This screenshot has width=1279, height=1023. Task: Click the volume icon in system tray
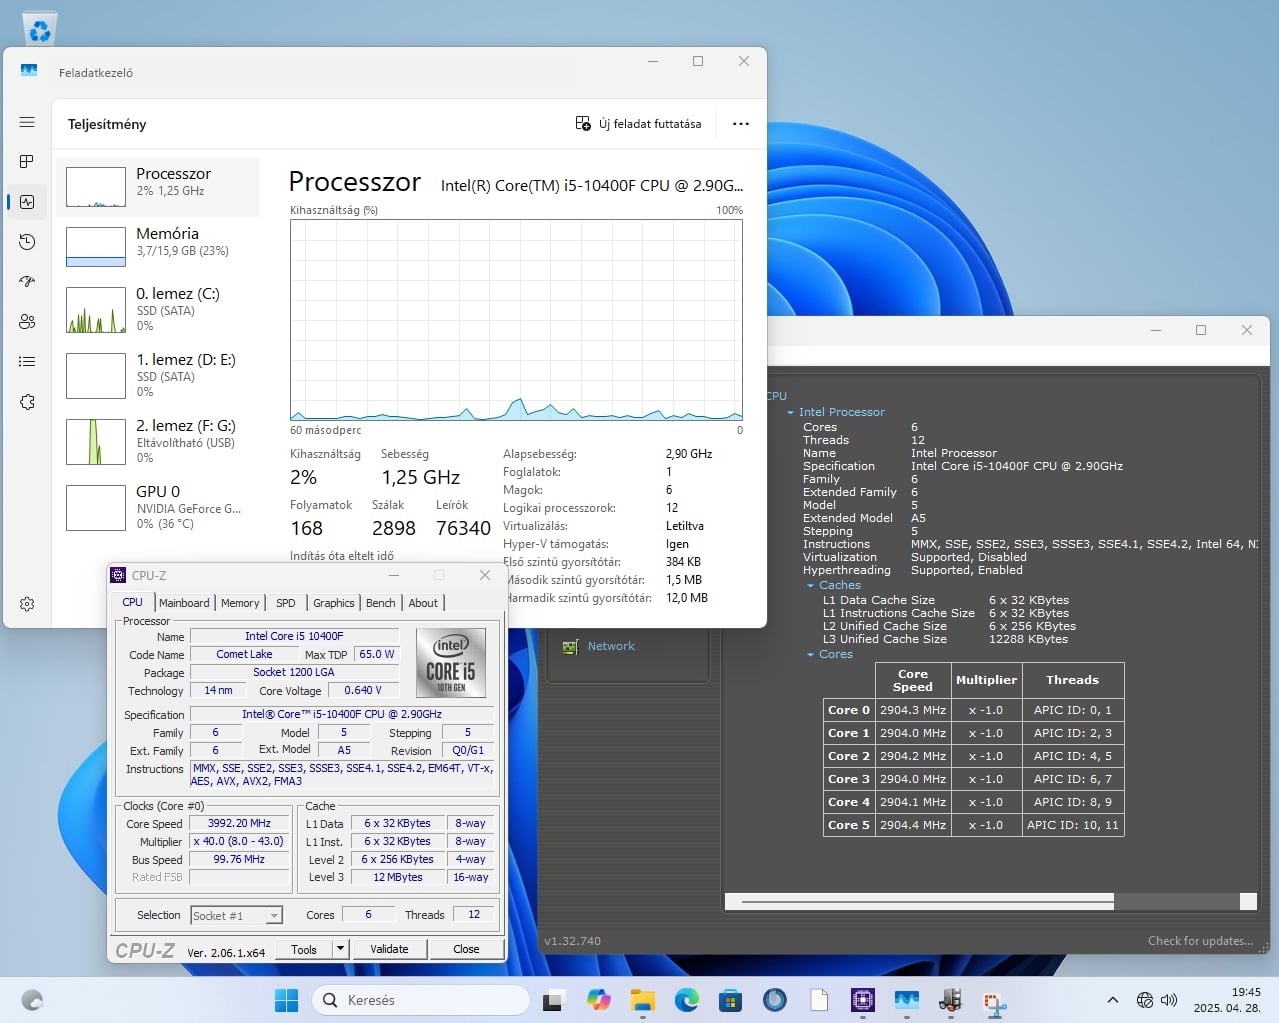coord(1169,1000)
